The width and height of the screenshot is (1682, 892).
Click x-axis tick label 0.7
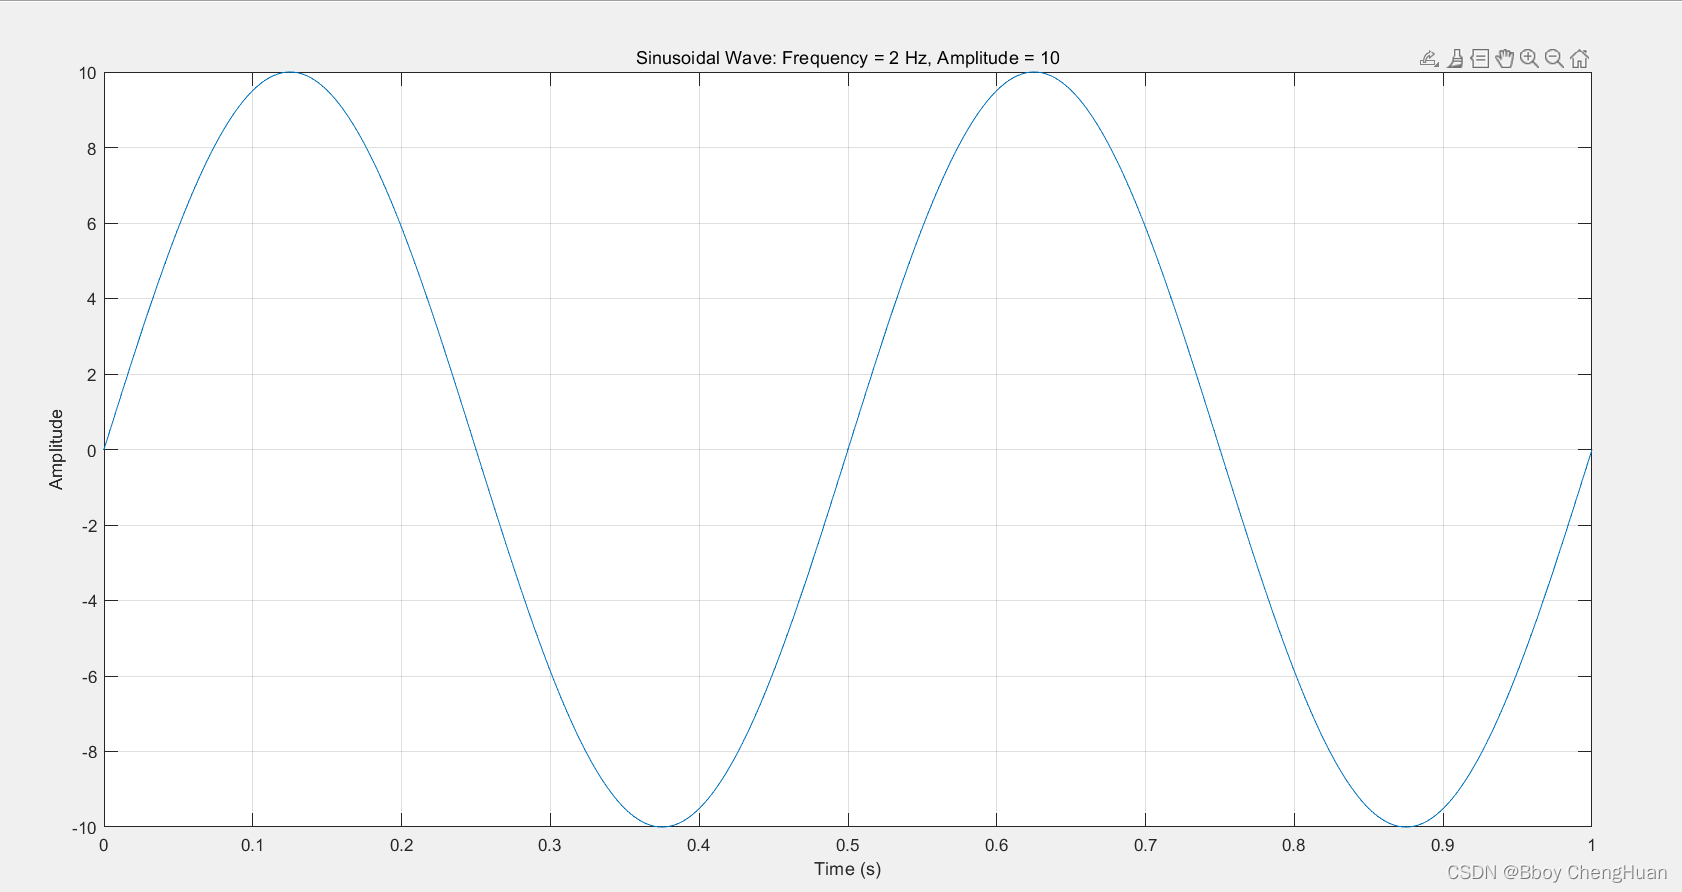point(1145,845)
